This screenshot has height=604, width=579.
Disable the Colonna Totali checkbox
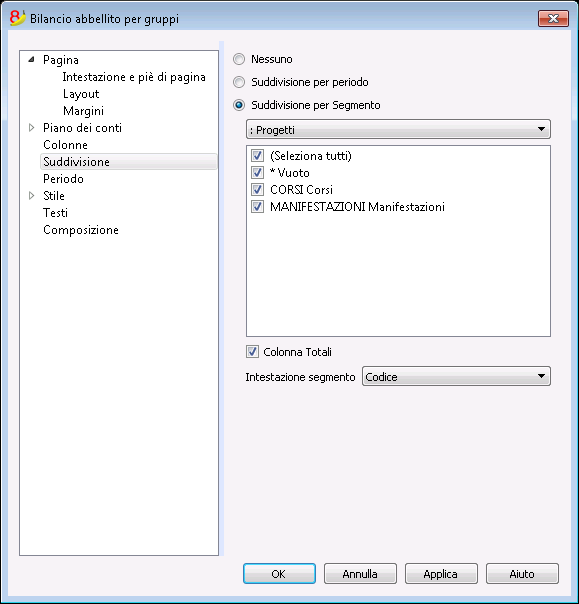click(x=252, y=352)
